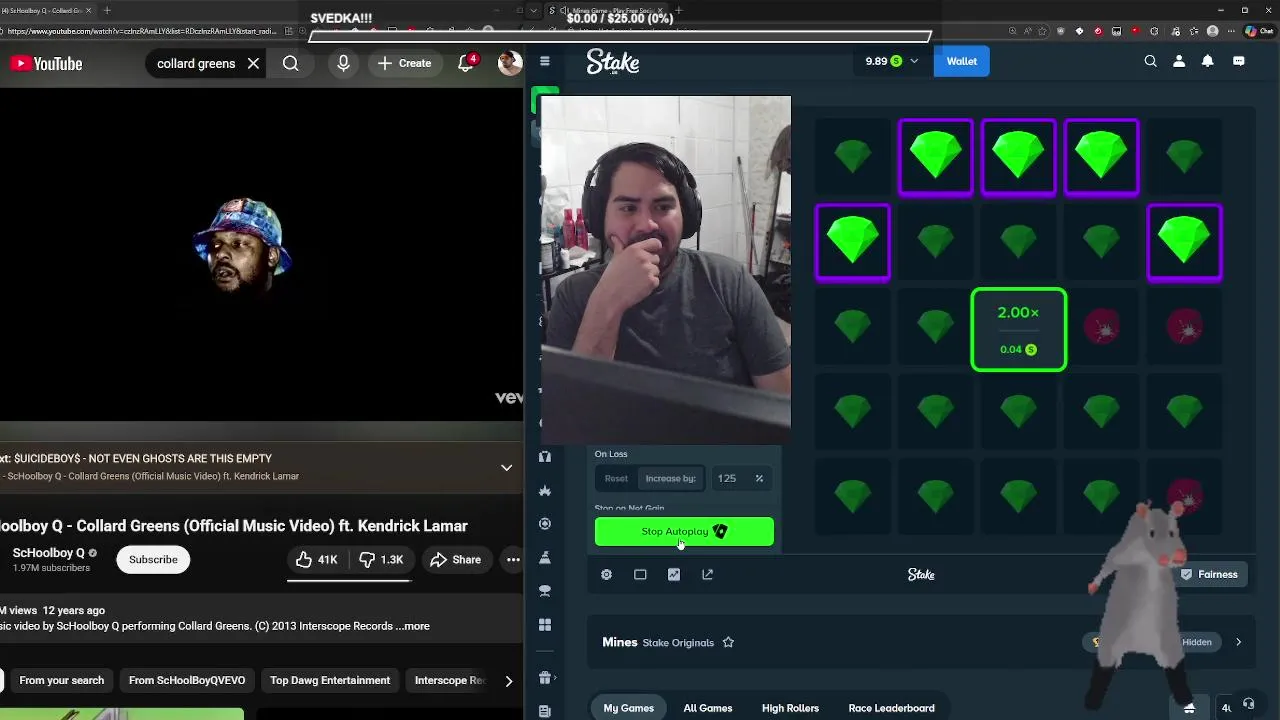Open the live stats chart icon
1280x720 pixels.
pos(674,574)
